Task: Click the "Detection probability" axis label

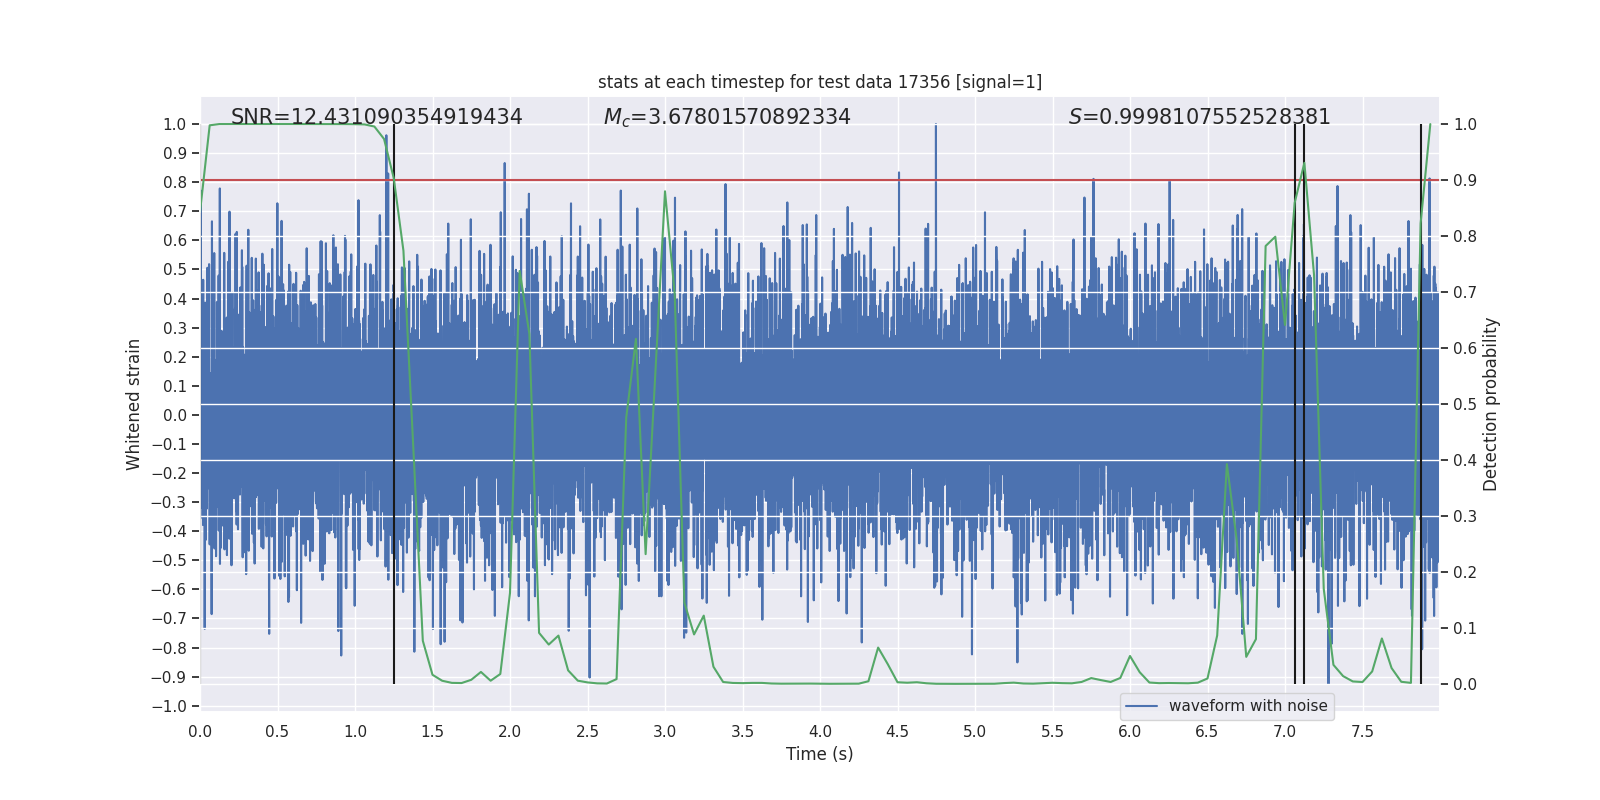Action: tap(1491, 404)
